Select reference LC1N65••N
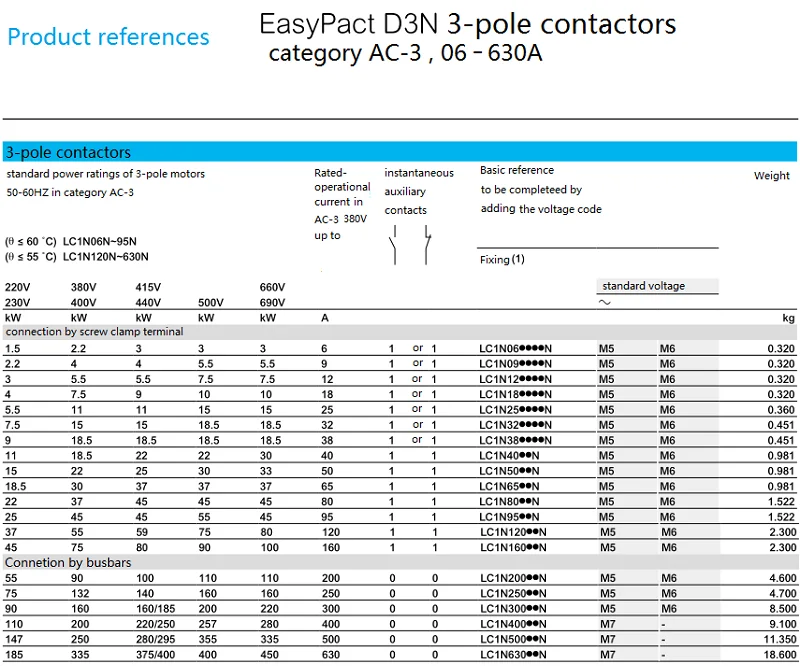 (x=509, y=486)
